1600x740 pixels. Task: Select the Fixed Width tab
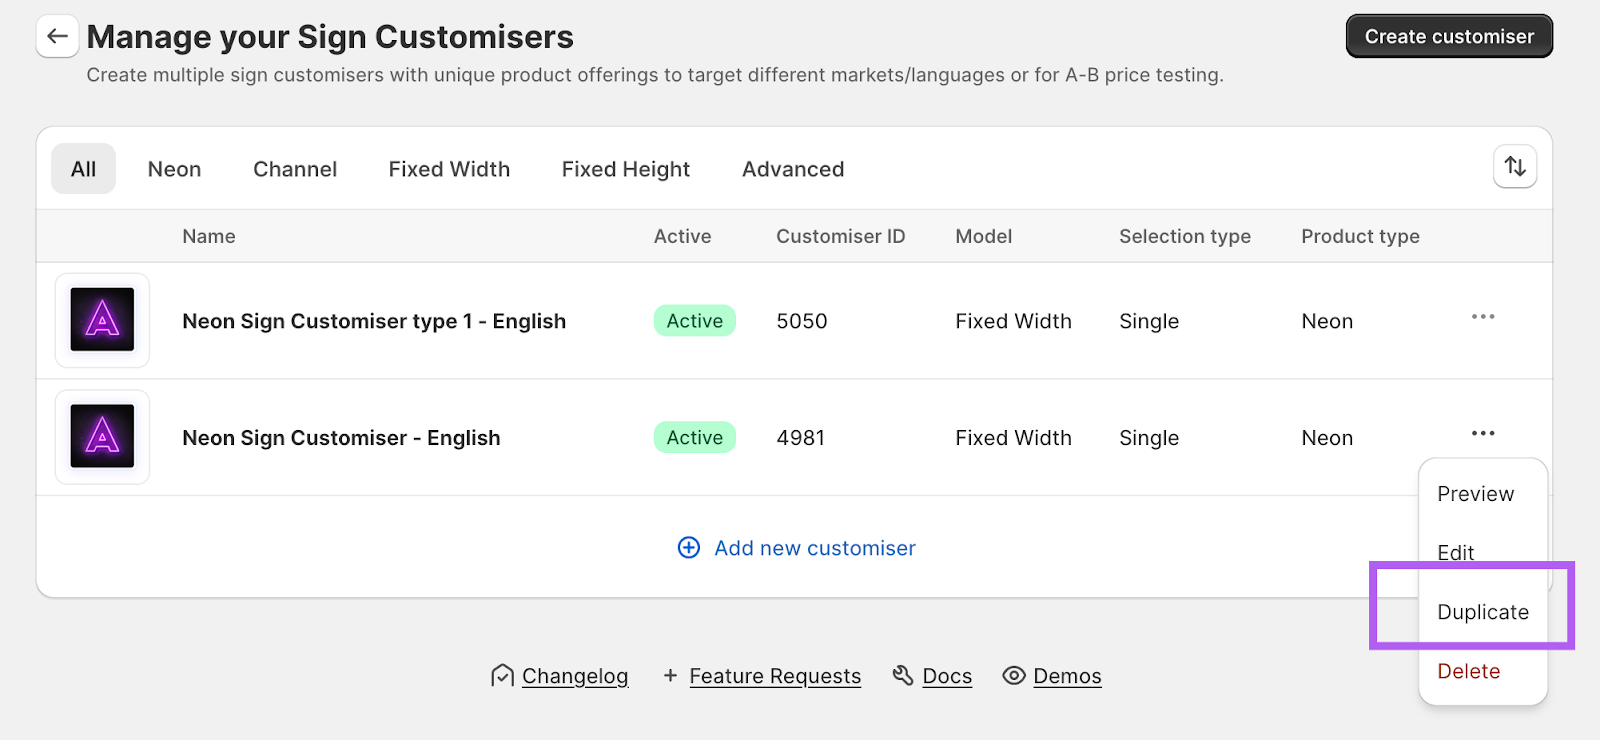[x=449, y=169]
